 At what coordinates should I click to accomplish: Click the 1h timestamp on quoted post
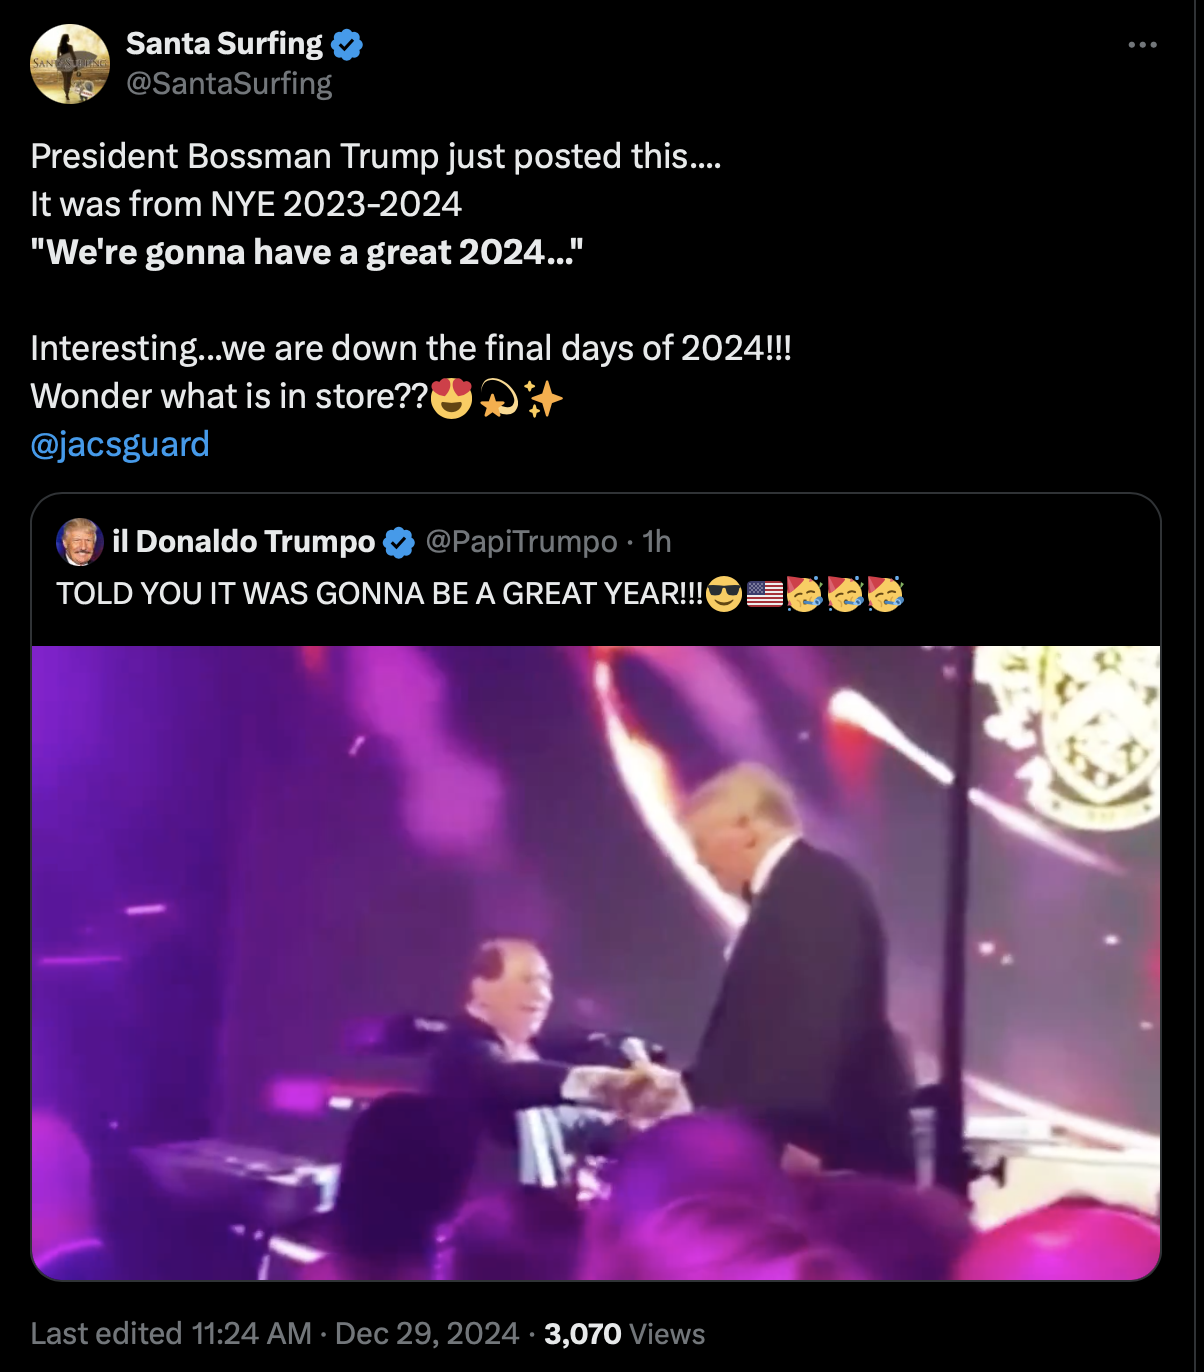click(x=657, y=542)
